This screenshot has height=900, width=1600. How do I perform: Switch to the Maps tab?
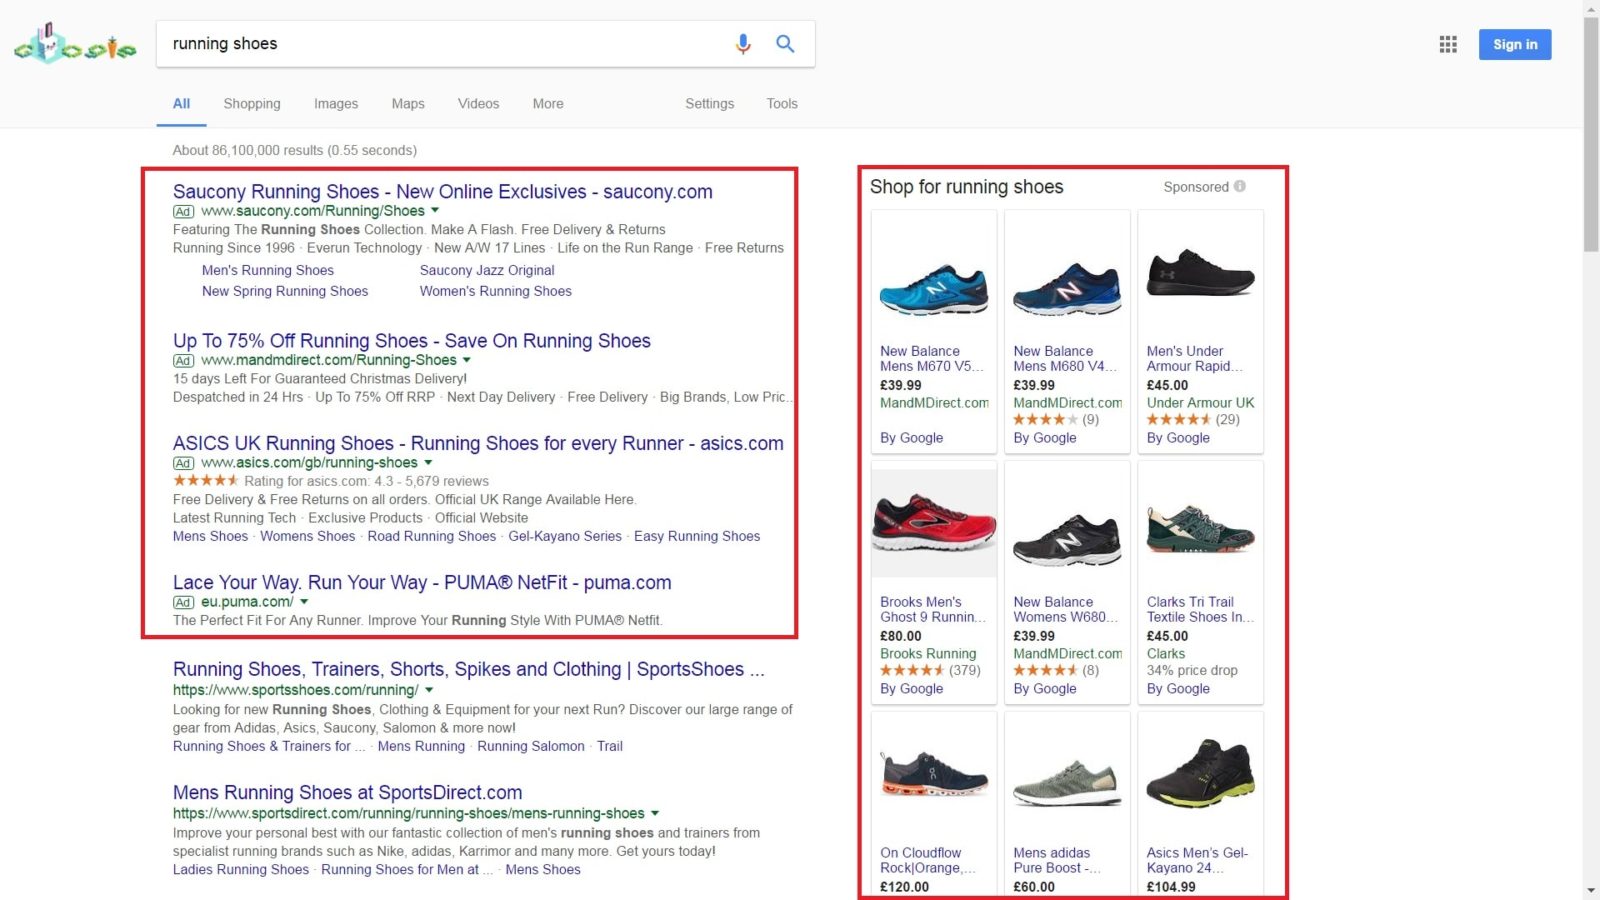click(408, 103)
